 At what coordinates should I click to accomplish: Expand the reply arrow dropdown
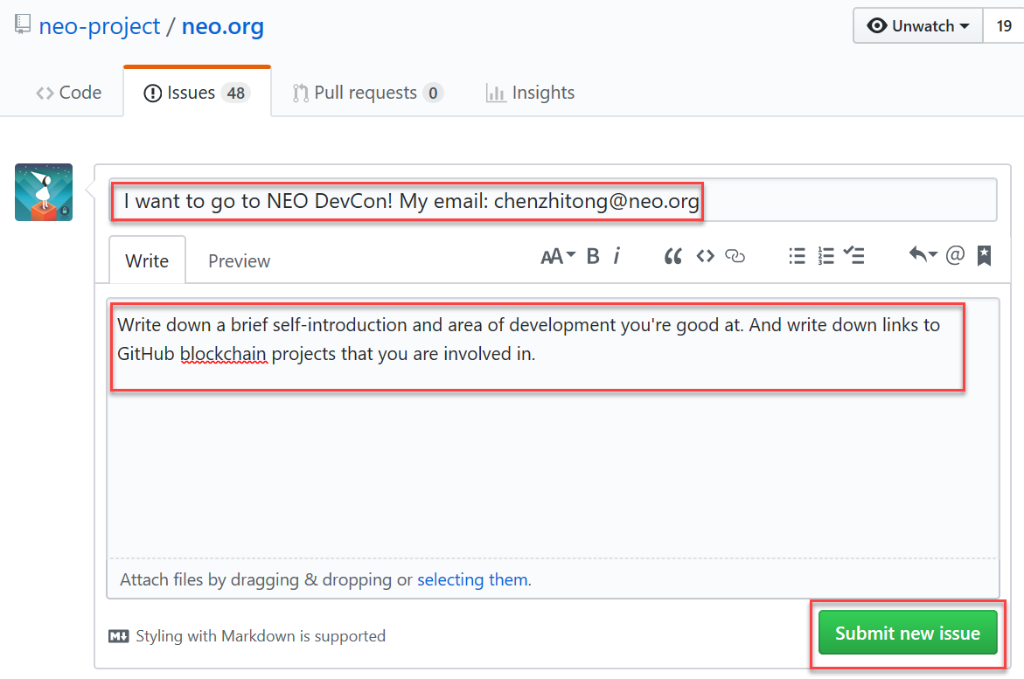pos(922,256)
